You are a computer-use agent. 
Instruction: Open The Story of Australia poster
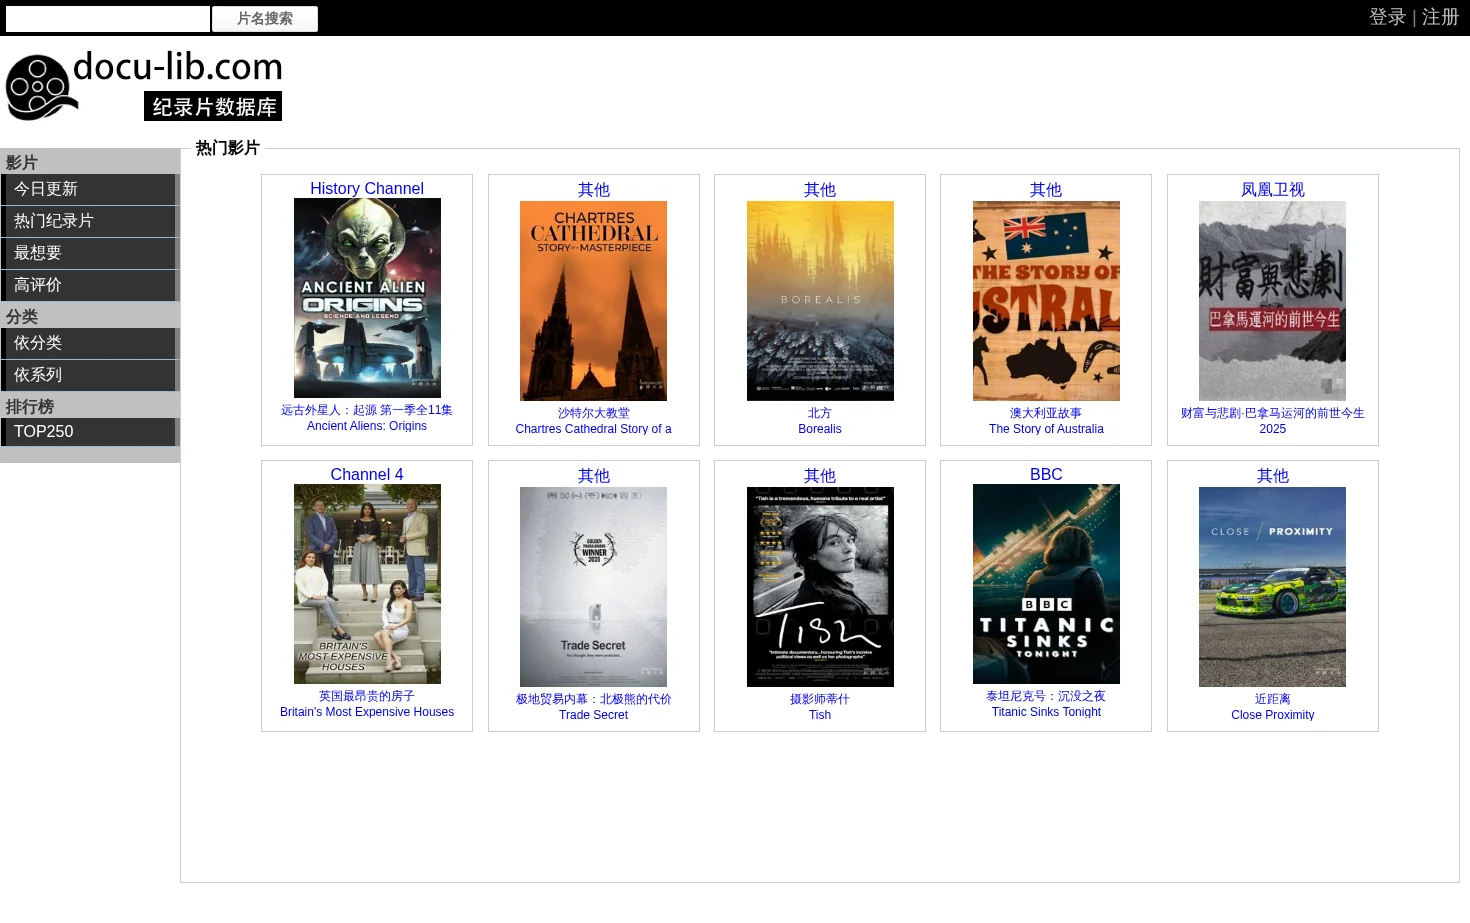1046,301
